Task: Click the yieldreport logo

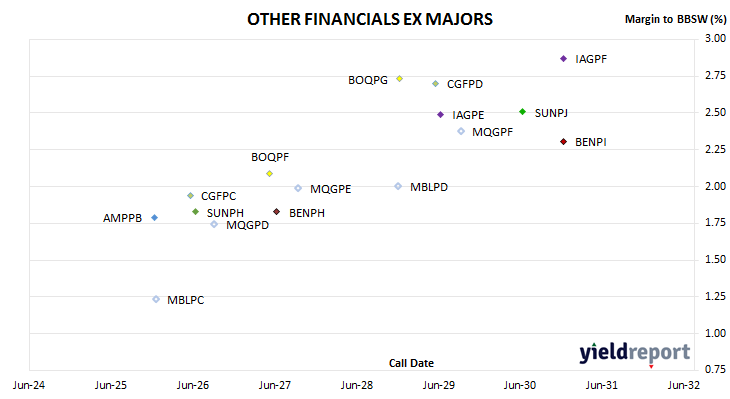Action: [x=635, y=352]
